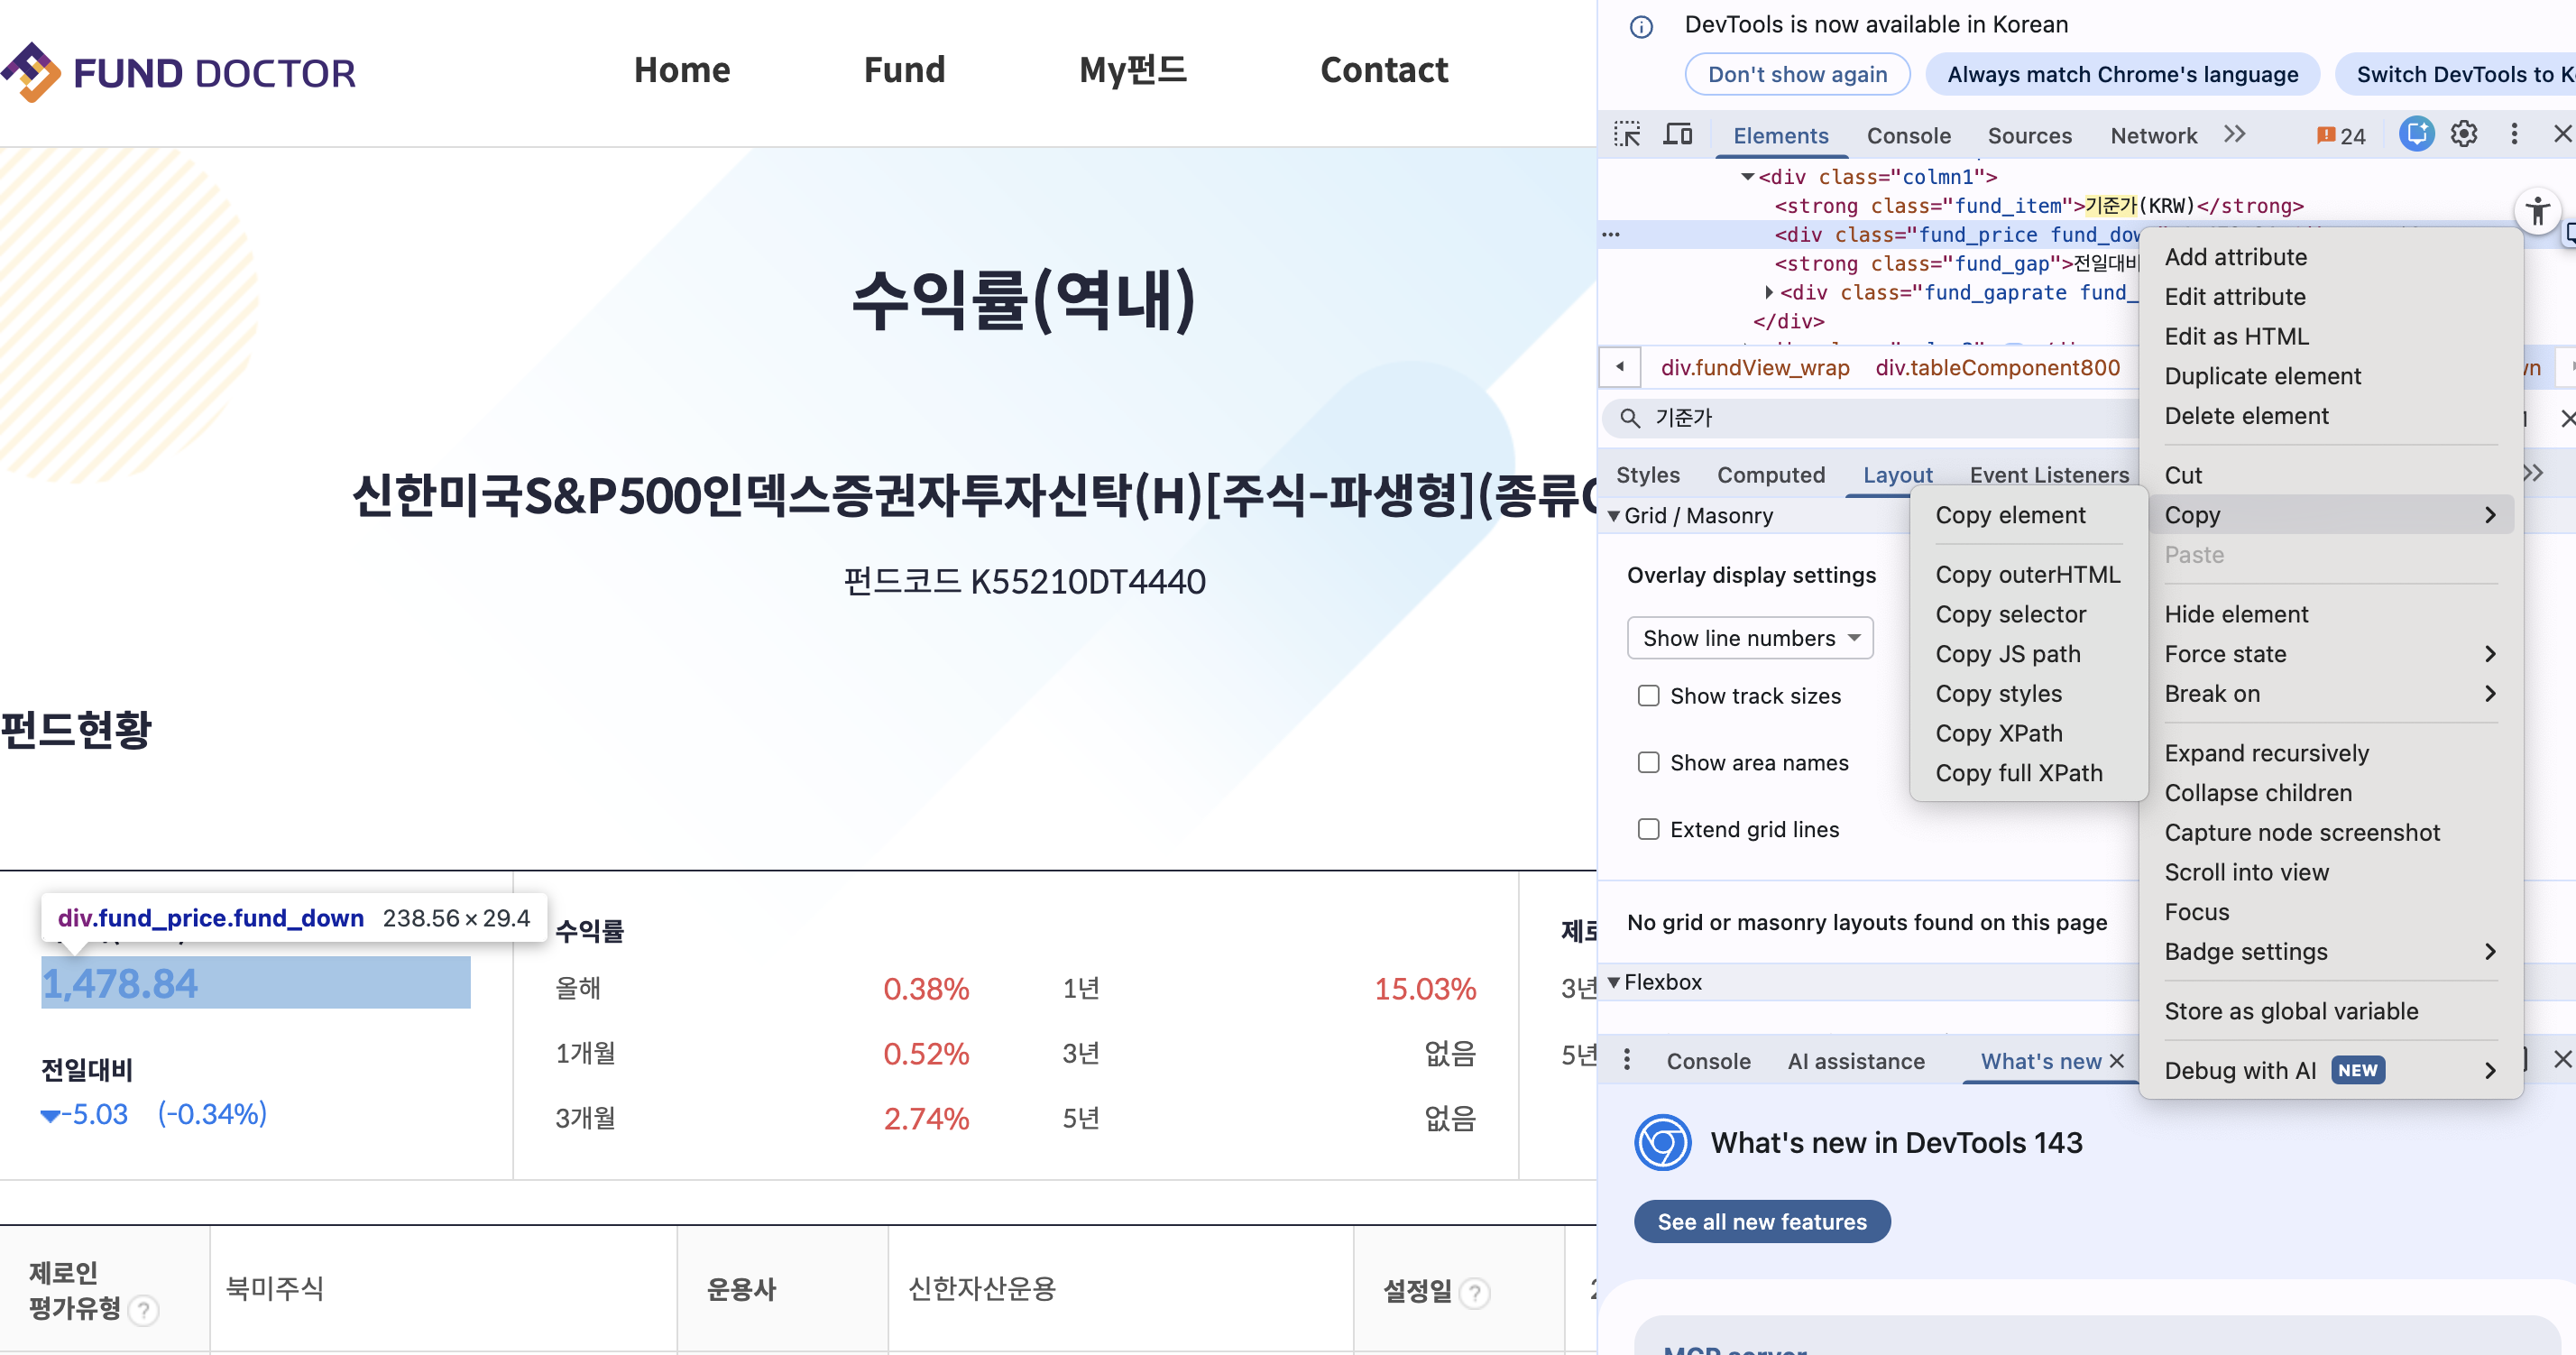Show more DevTools tabs chevron

click(x=2234, y=134)
